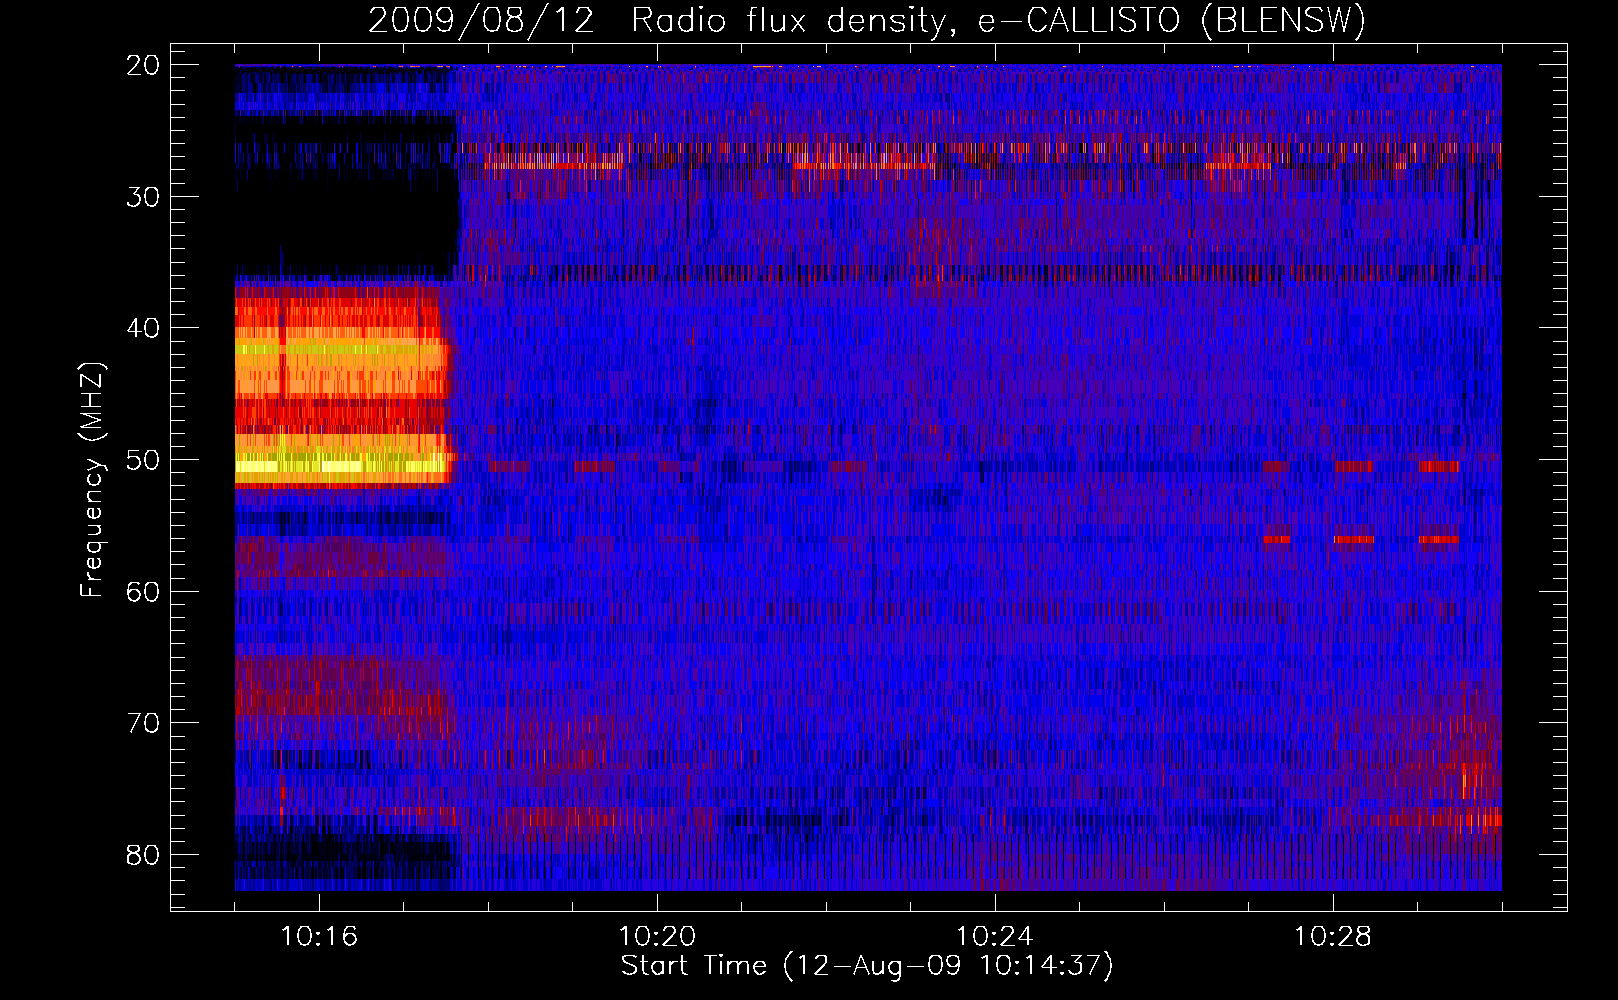Click the 80 frequency tick label
The width and height of the screenshot is (1618, 1000).
click(144, 855)
